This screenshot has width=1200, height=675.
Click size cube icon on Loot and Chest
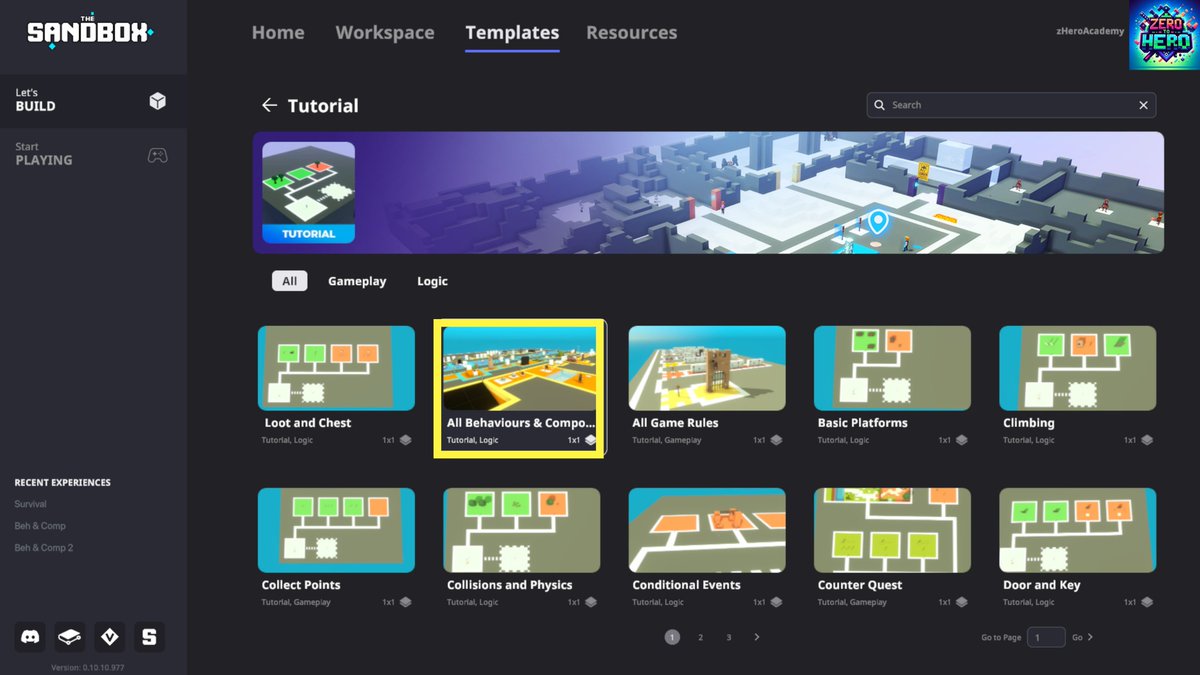pos(405,440)
